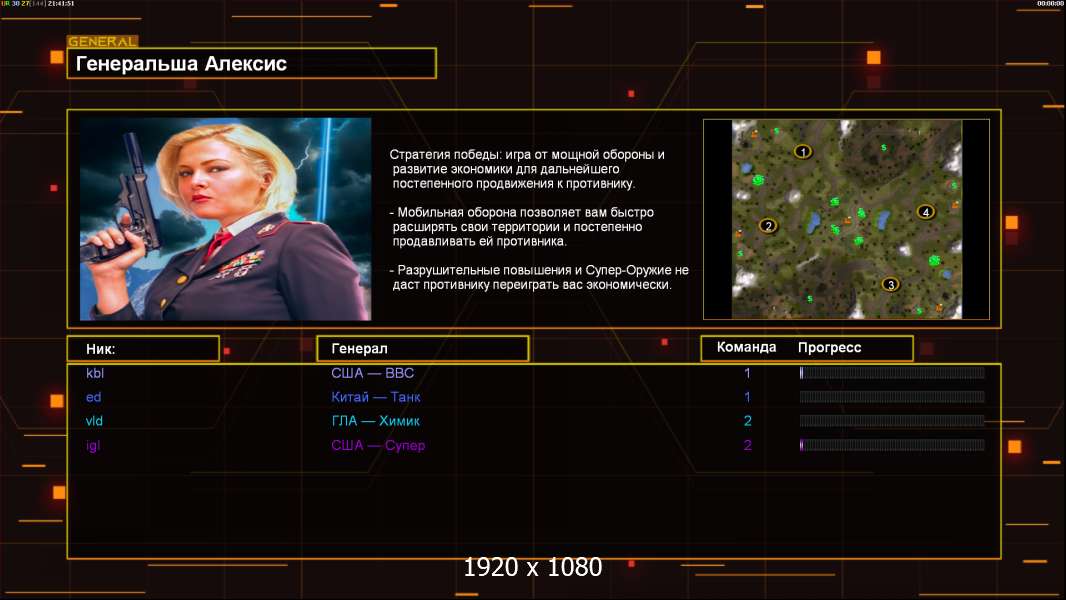The height and width of the screenshot is (600, 1066).
Task: Click the "Стратегия победы" description paragraph
Action: click(x=527, y=169)
